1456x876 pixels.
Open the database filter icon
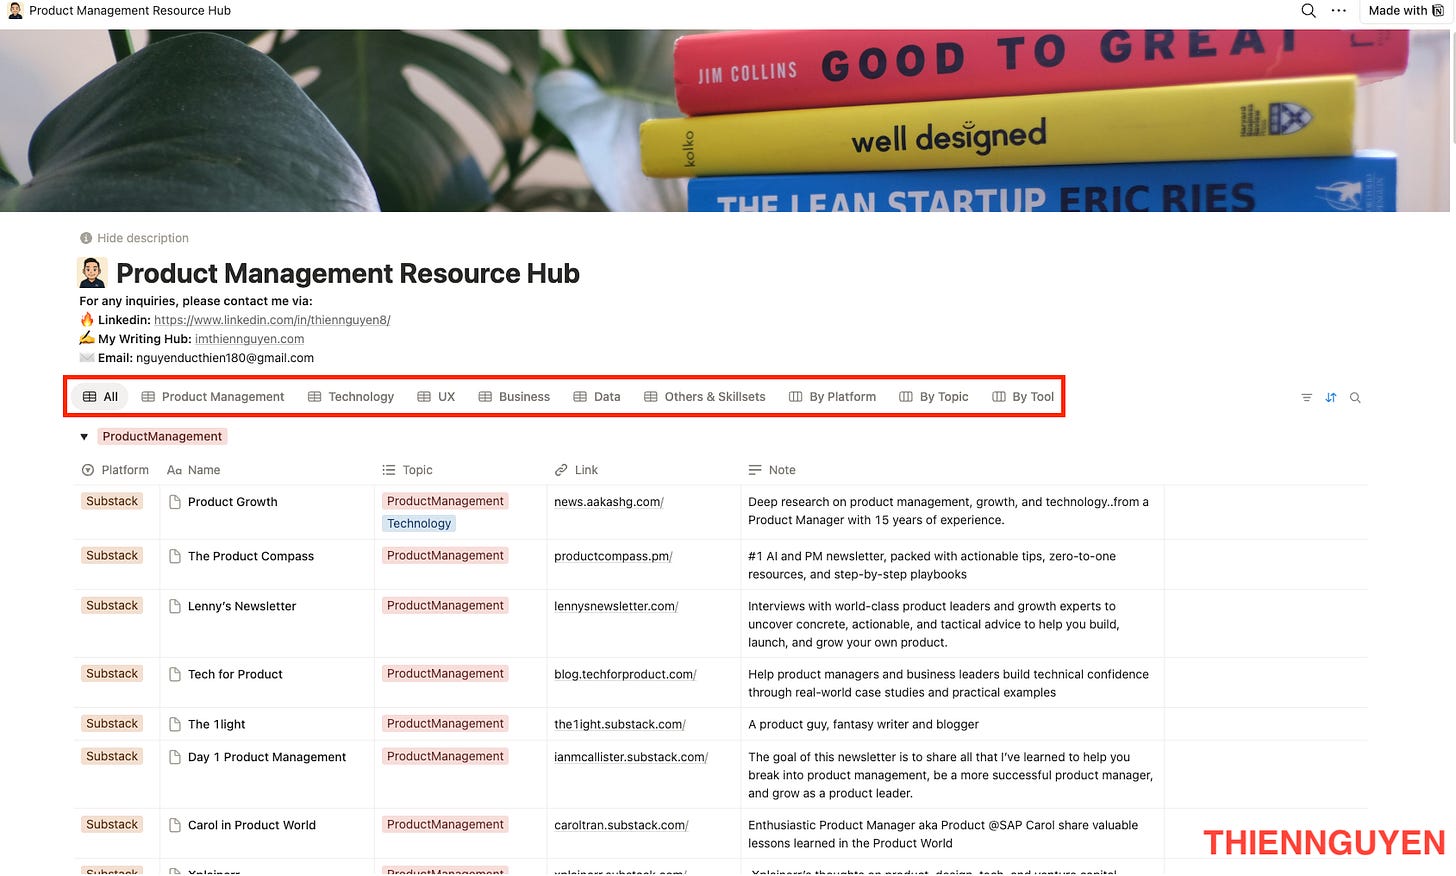pyautogui.click(x=1306, y=398)
